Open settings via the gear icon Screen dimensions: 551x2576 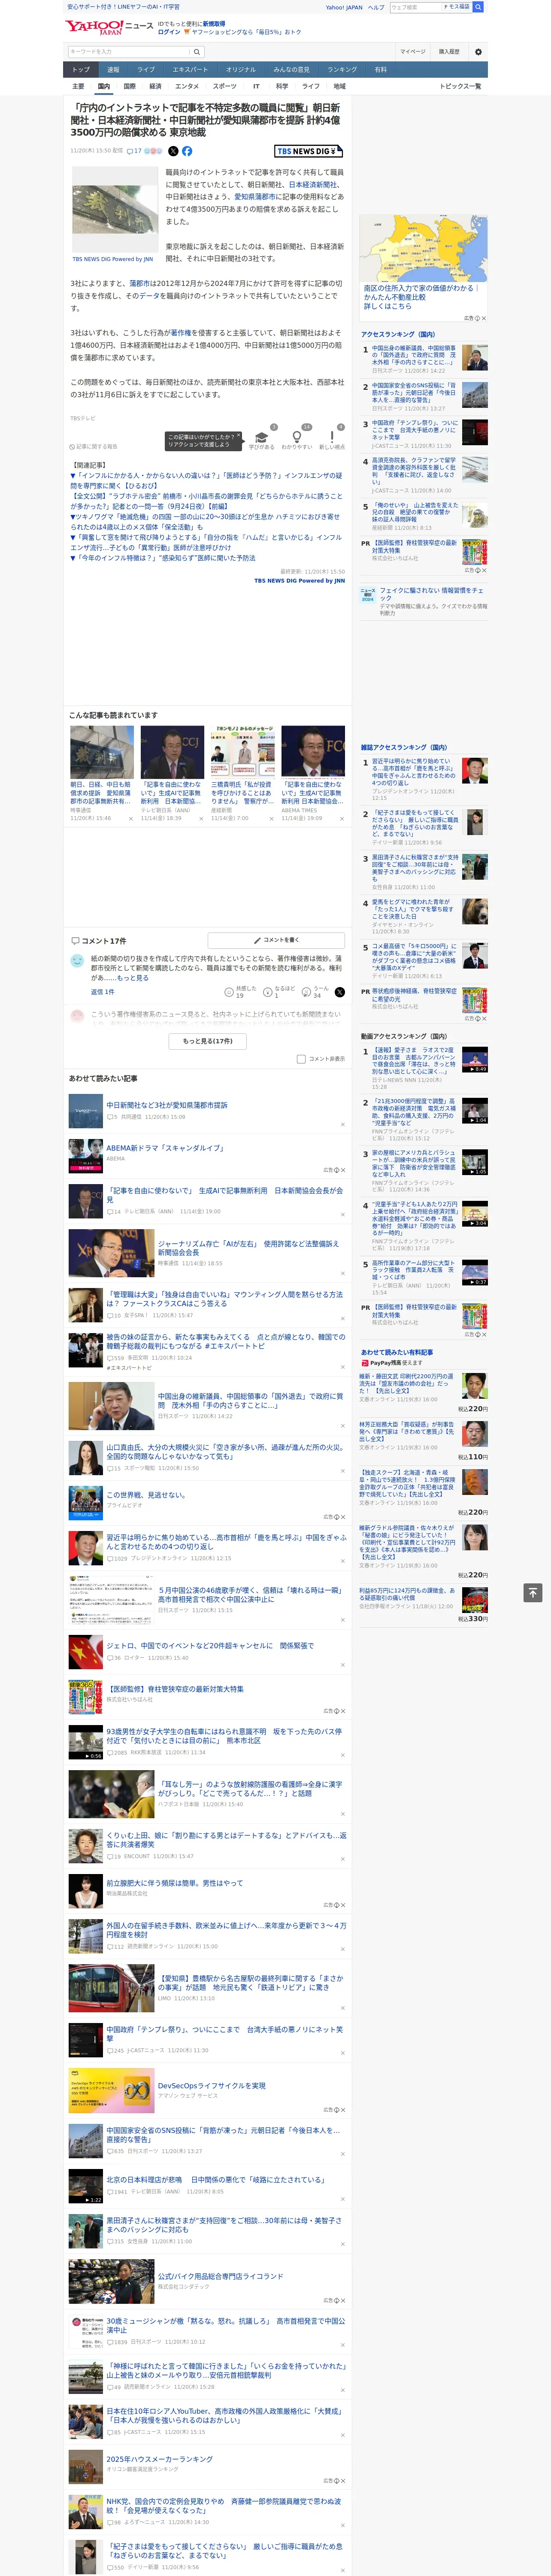click(x=478, y=52)
